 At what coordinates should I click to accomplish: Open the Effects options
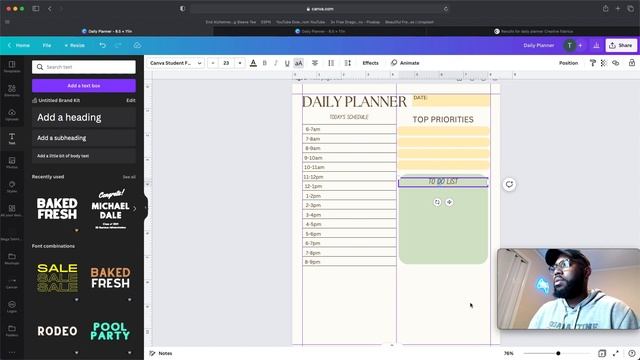coord(370,63)
